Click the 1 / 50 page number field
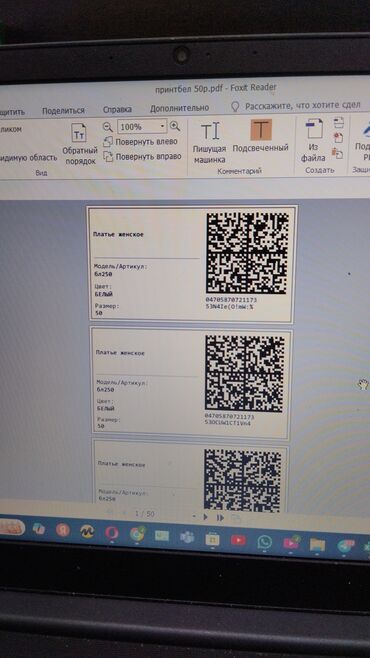 (144, 514)
